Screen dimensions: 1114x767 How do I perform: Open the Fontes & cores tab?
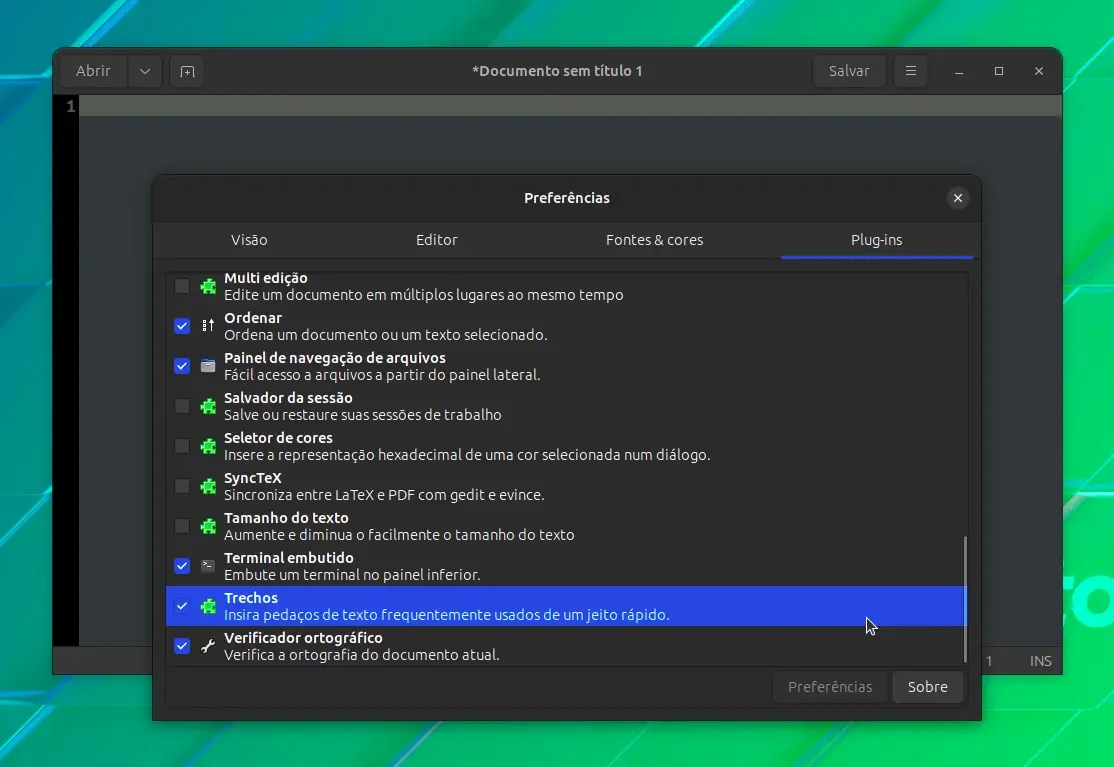point(654,240)
